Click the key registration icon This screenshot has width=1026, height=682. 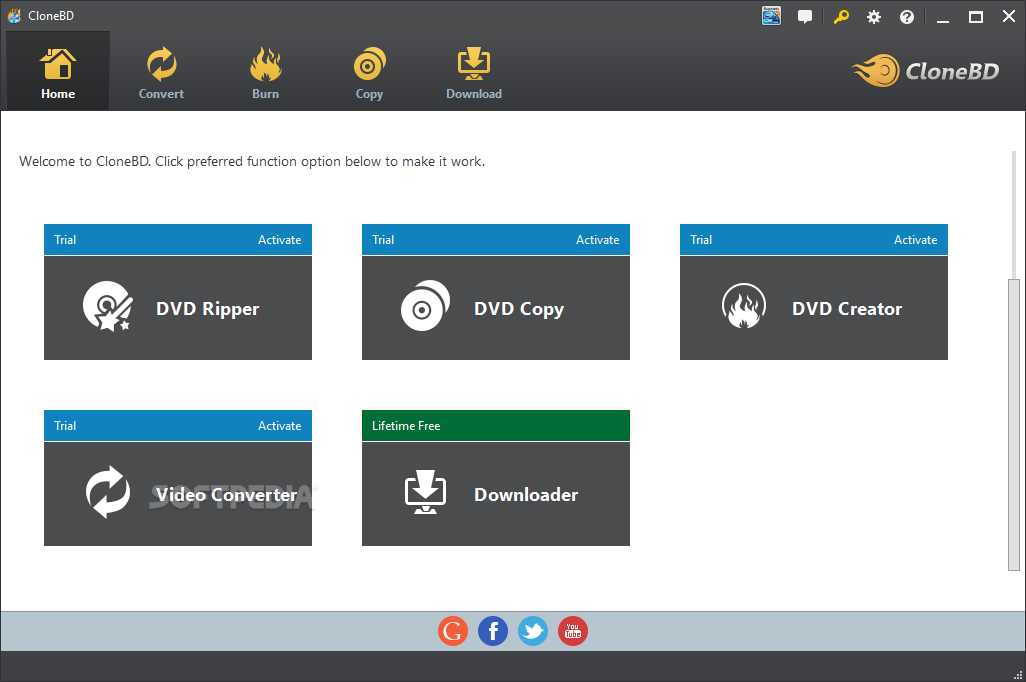(x=841, y=16)
